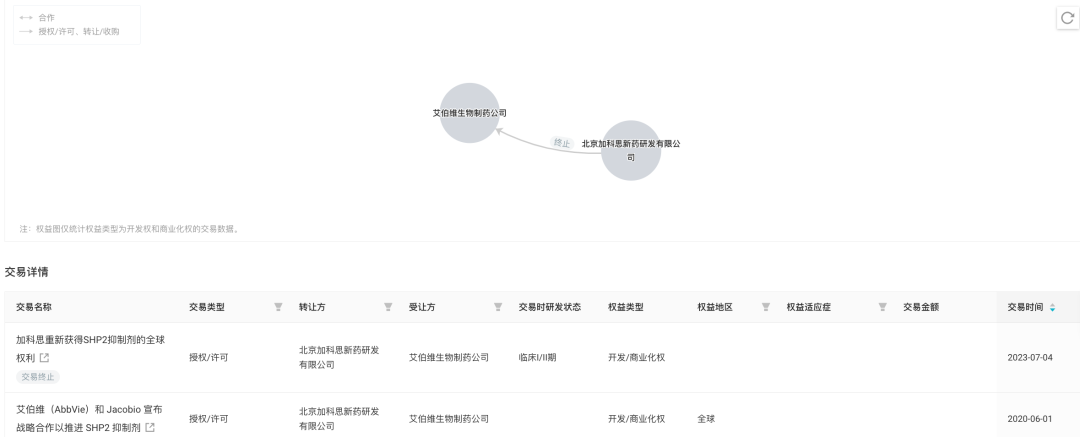Click the 2020-06-01 date cell
The height and width of the screenshot is (437, 1080).
1030,418
